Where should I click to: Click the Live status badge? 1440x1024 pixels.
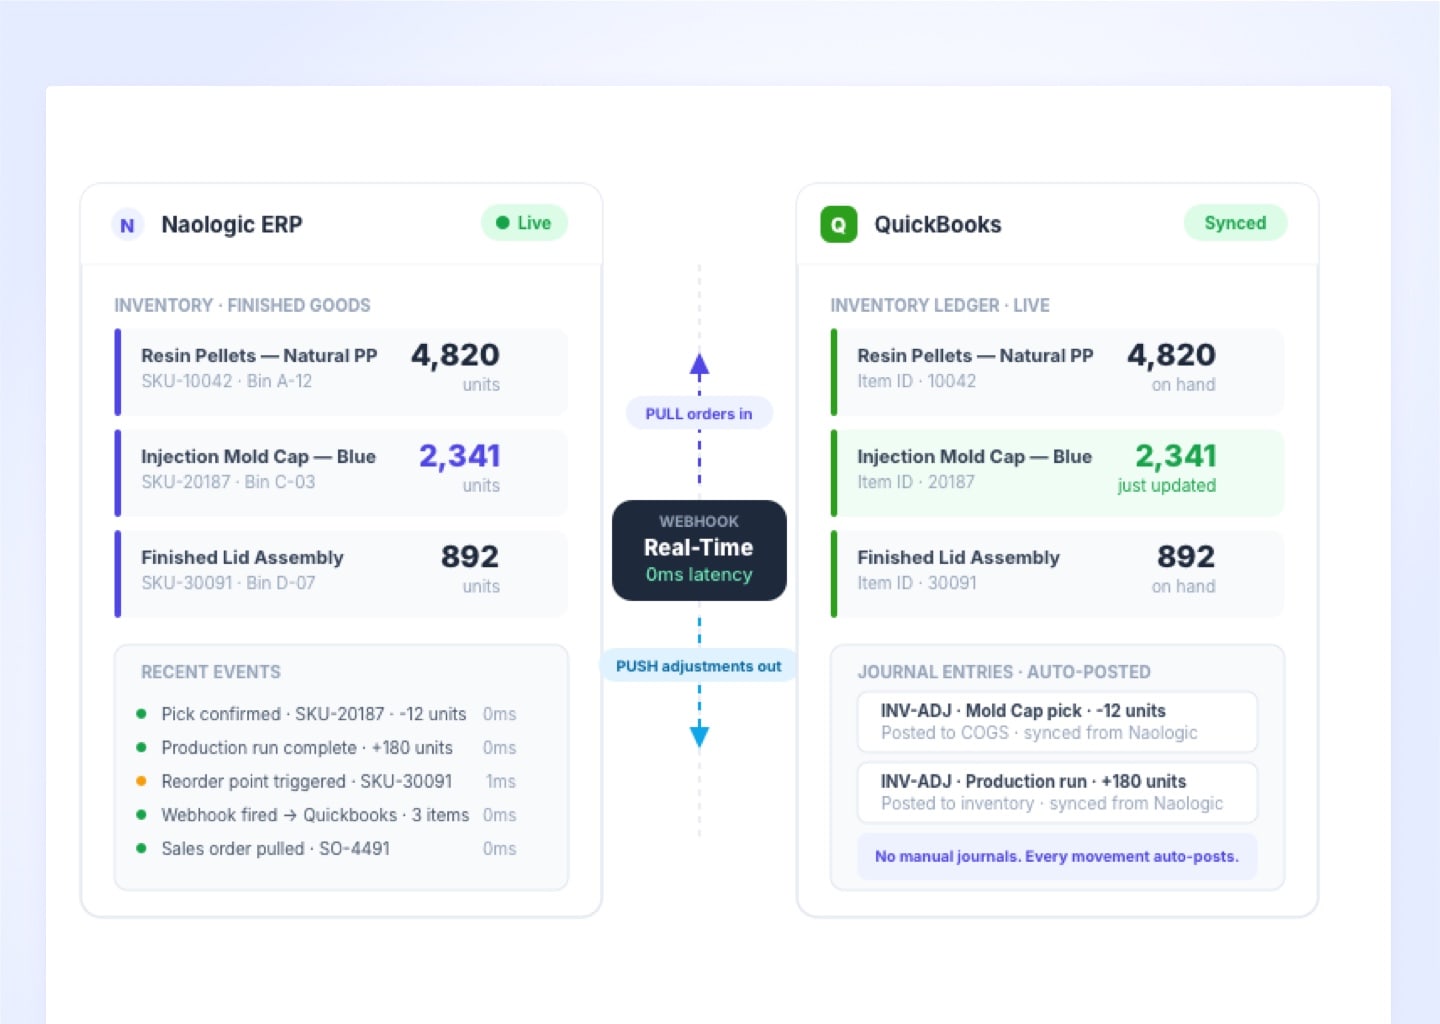pos(524,223)
